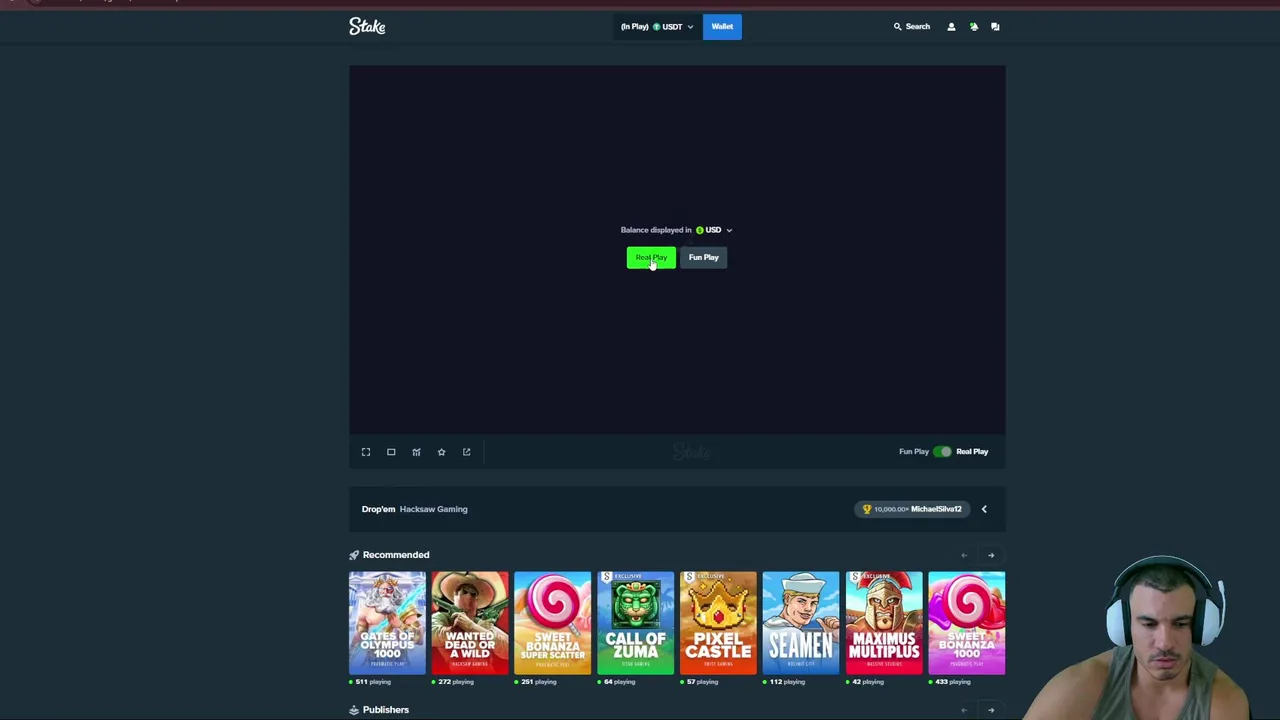Click the 'Fun Play' label by the switch
Screen dimensions: 1280x720
914,452
